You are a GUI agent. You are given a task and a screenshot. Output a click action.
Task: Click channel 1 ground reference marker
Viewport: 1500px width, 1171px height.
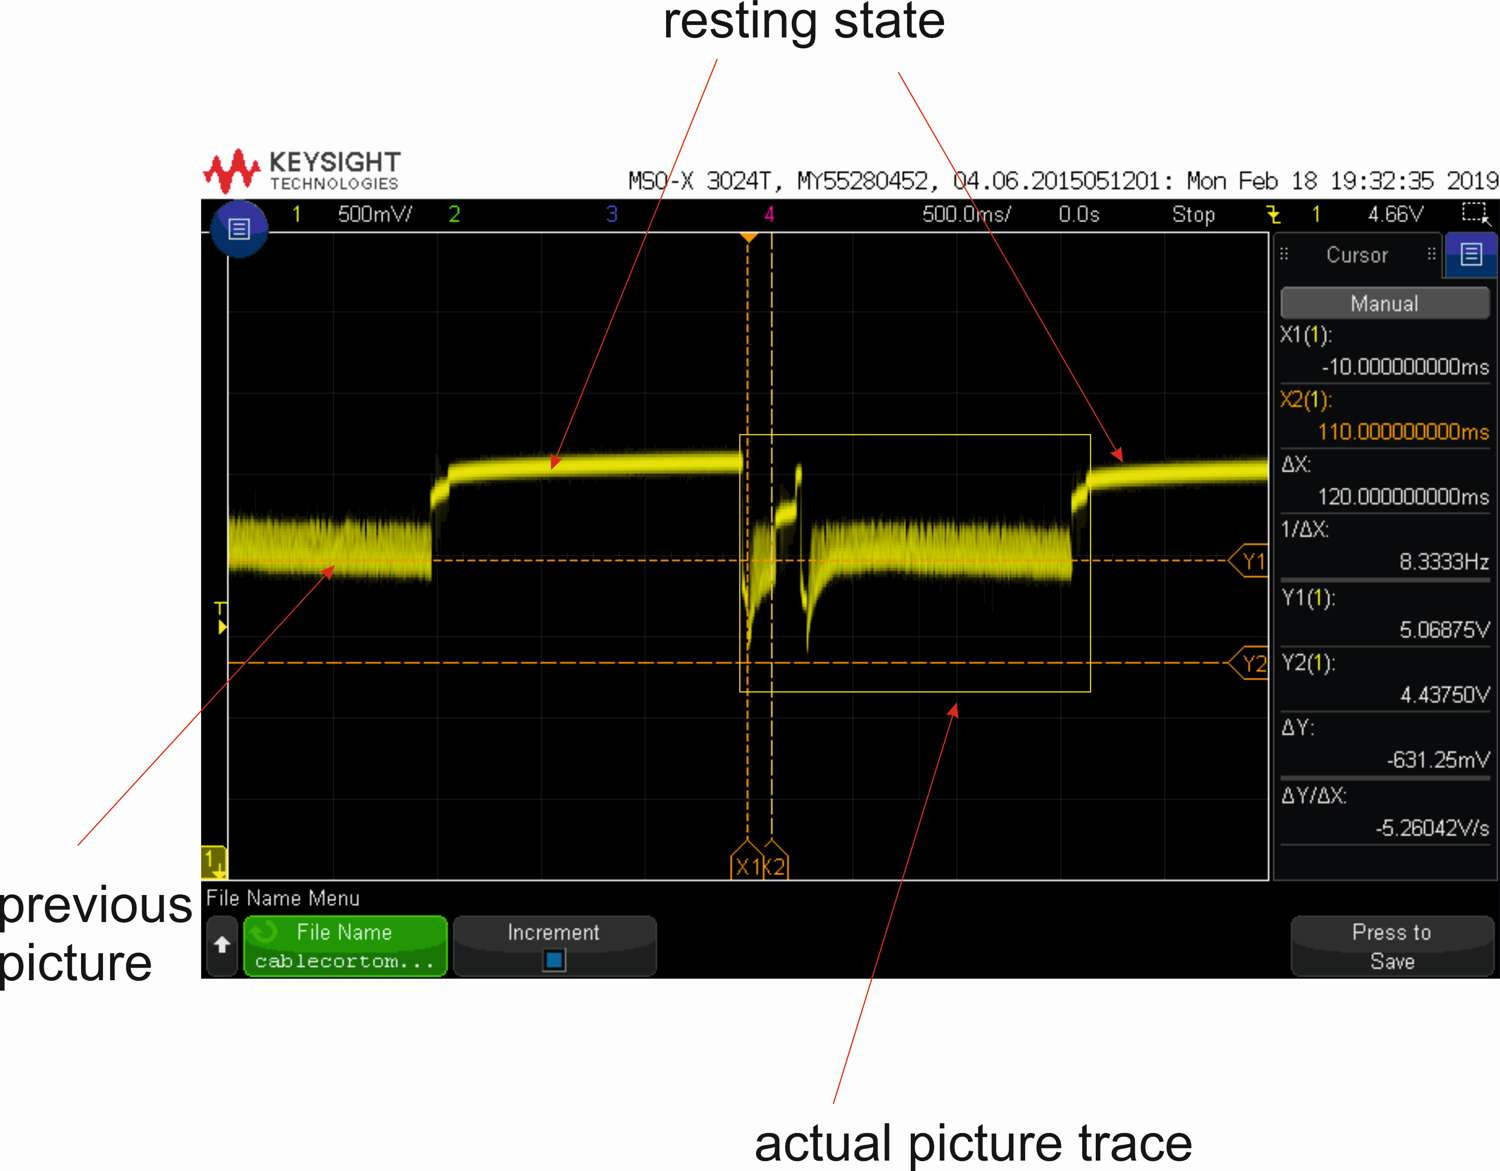click(214, 862)
